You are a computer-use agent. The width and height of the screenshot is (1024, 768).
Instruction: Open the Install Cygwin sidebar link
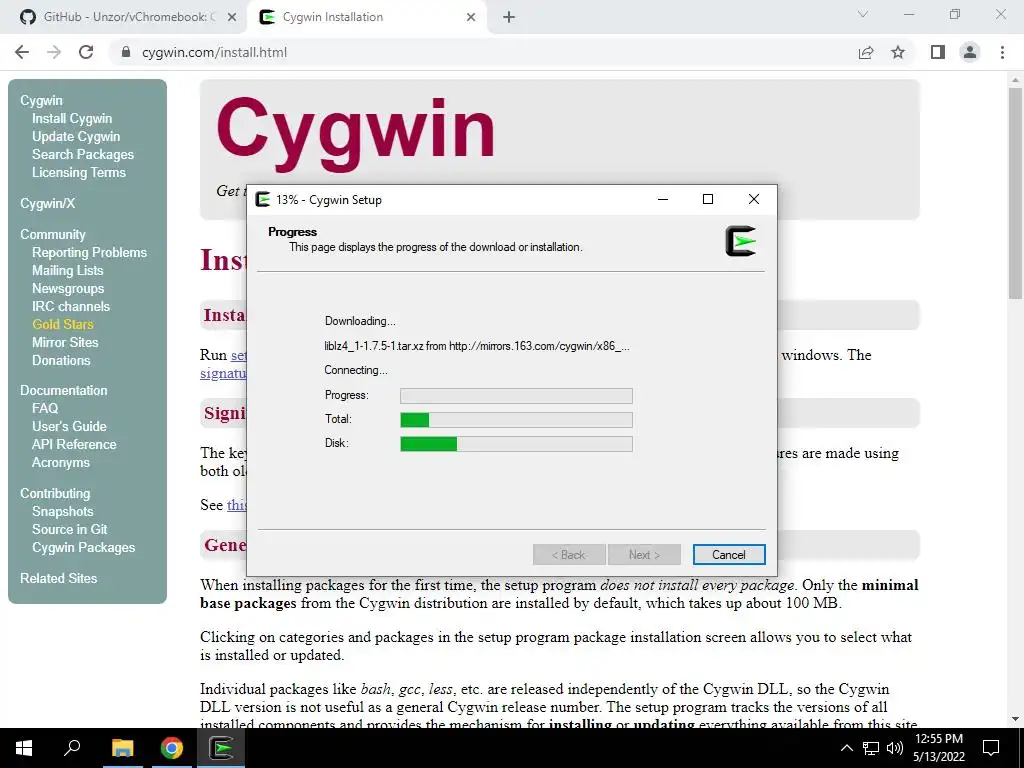tap(72, 118)
